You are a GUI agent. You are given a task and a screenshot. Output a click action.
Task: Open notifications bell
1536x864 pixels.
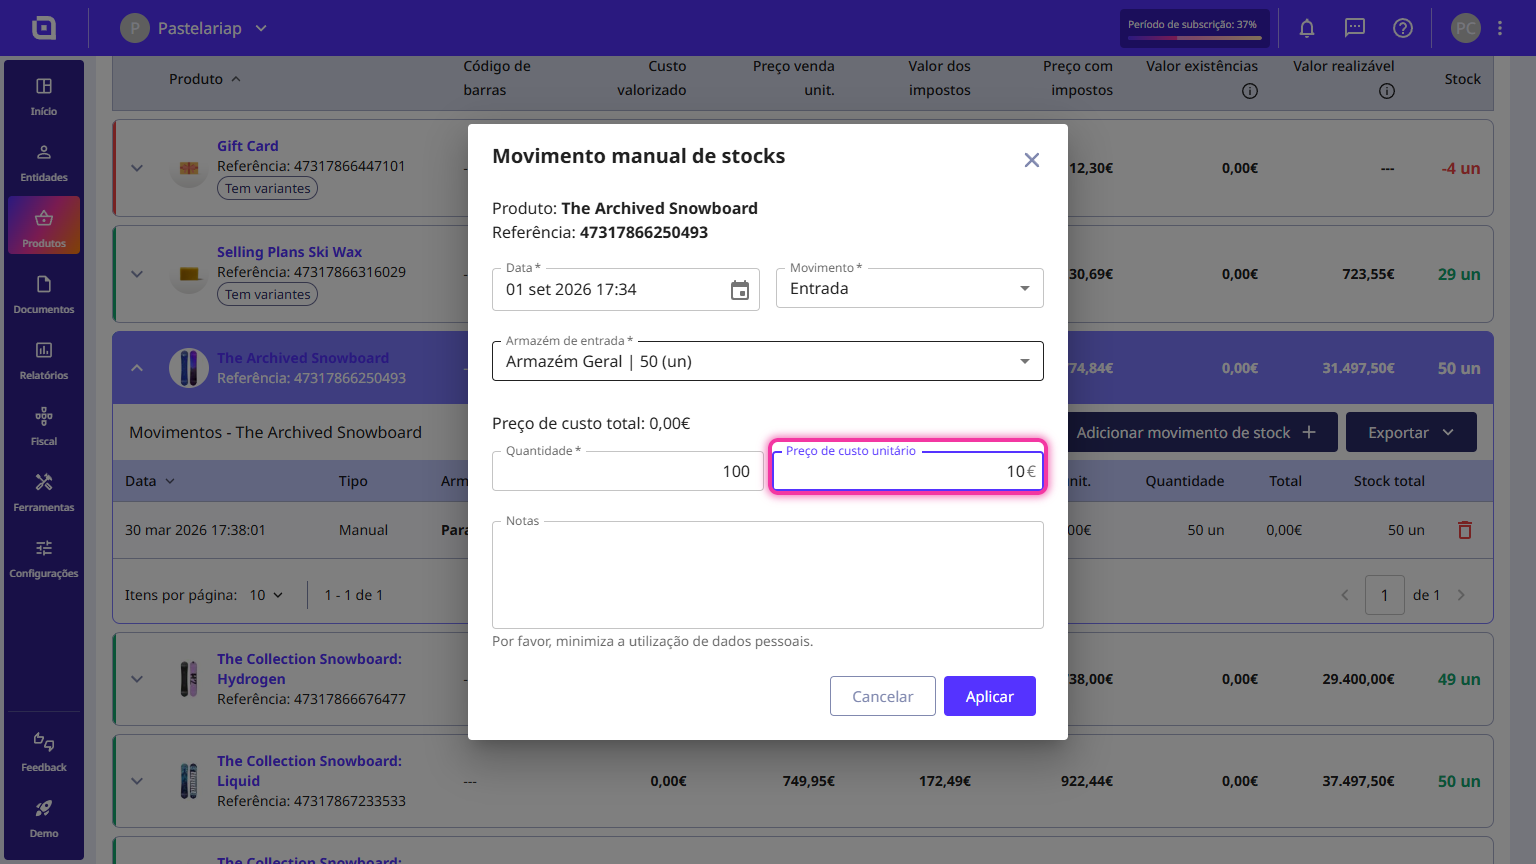[x=1307, y=28]
